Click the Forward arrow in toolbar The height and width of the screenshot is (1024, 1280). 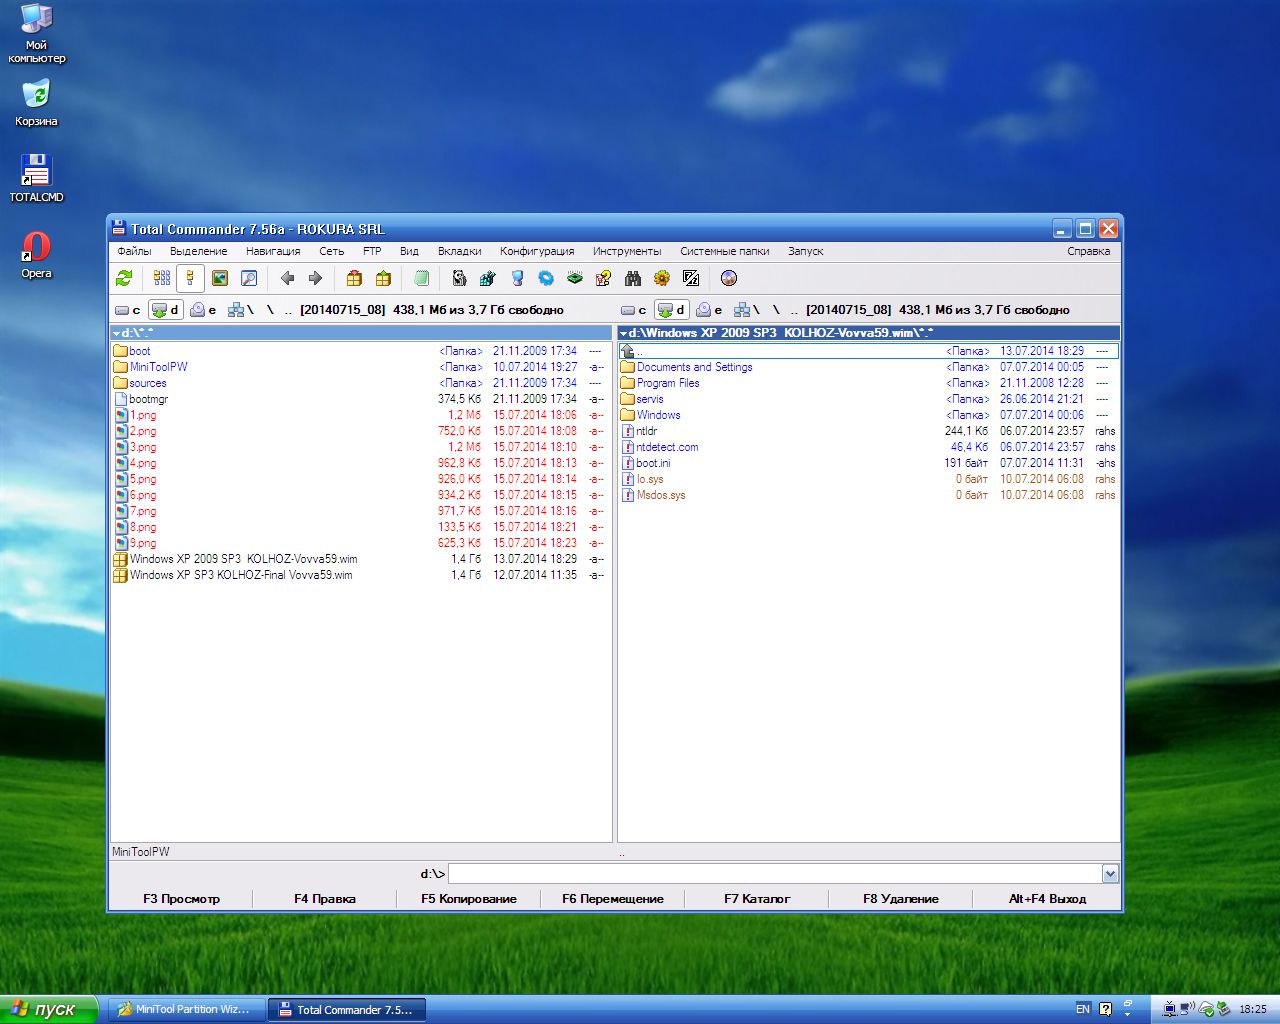(315, 278)
